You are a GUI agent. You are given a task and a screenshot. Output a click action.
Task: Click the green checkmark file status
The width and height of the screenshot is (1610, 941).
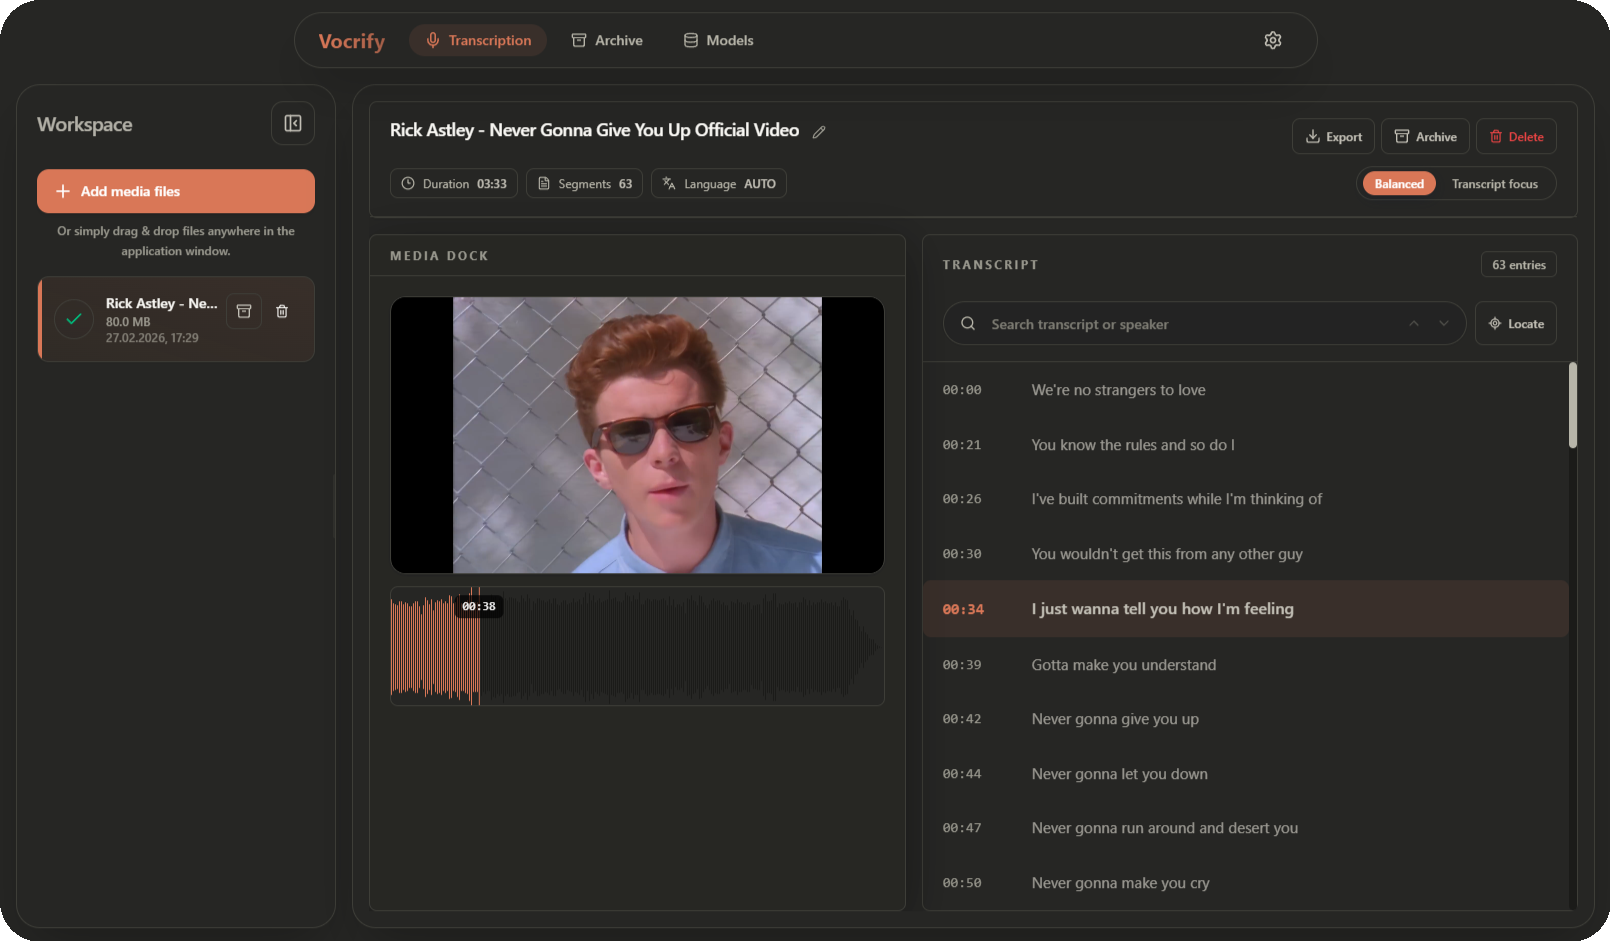coord(74,320)
